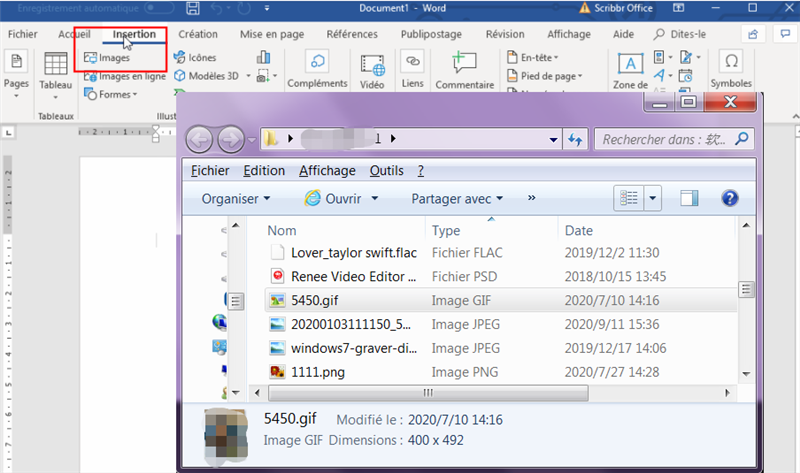Click the Tableau grid icon
Viewport: 800px width, 473px height.
point(56,64)
